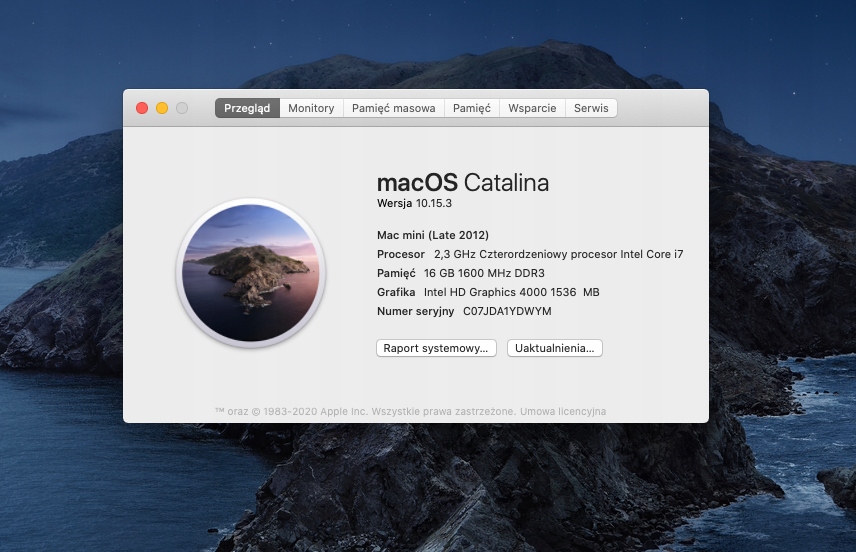
Task: Click the Uaktualnienia... button
Action: pyautogui.click(x=555, y=348)
